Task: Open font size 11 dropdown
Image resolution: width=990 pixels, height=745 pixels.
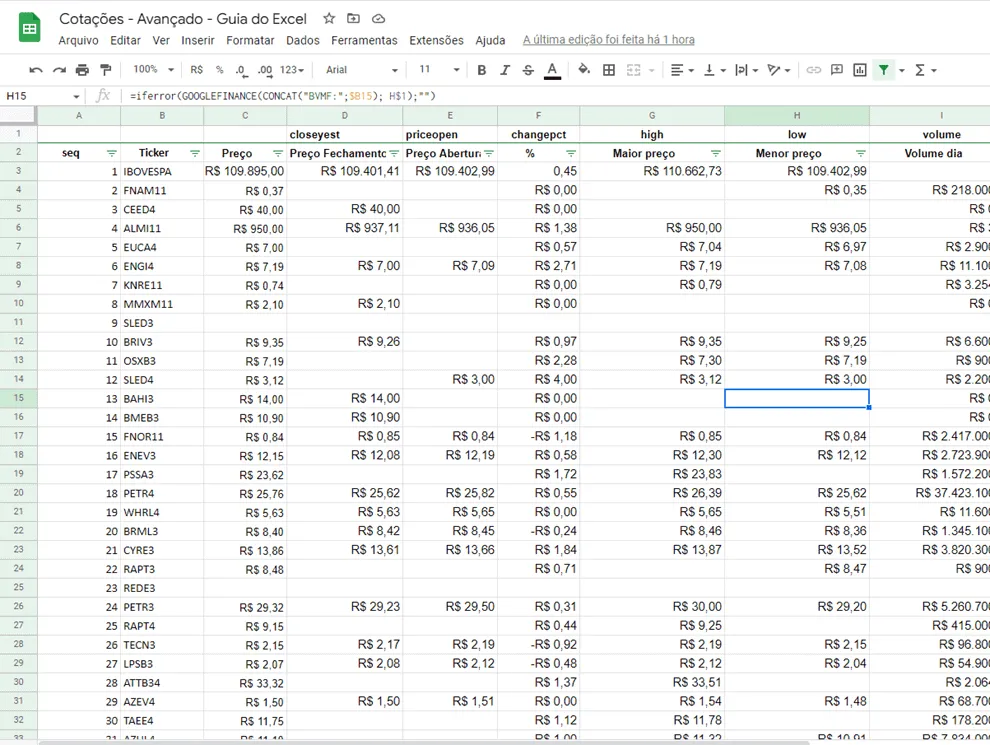Action: click(439, 69)
